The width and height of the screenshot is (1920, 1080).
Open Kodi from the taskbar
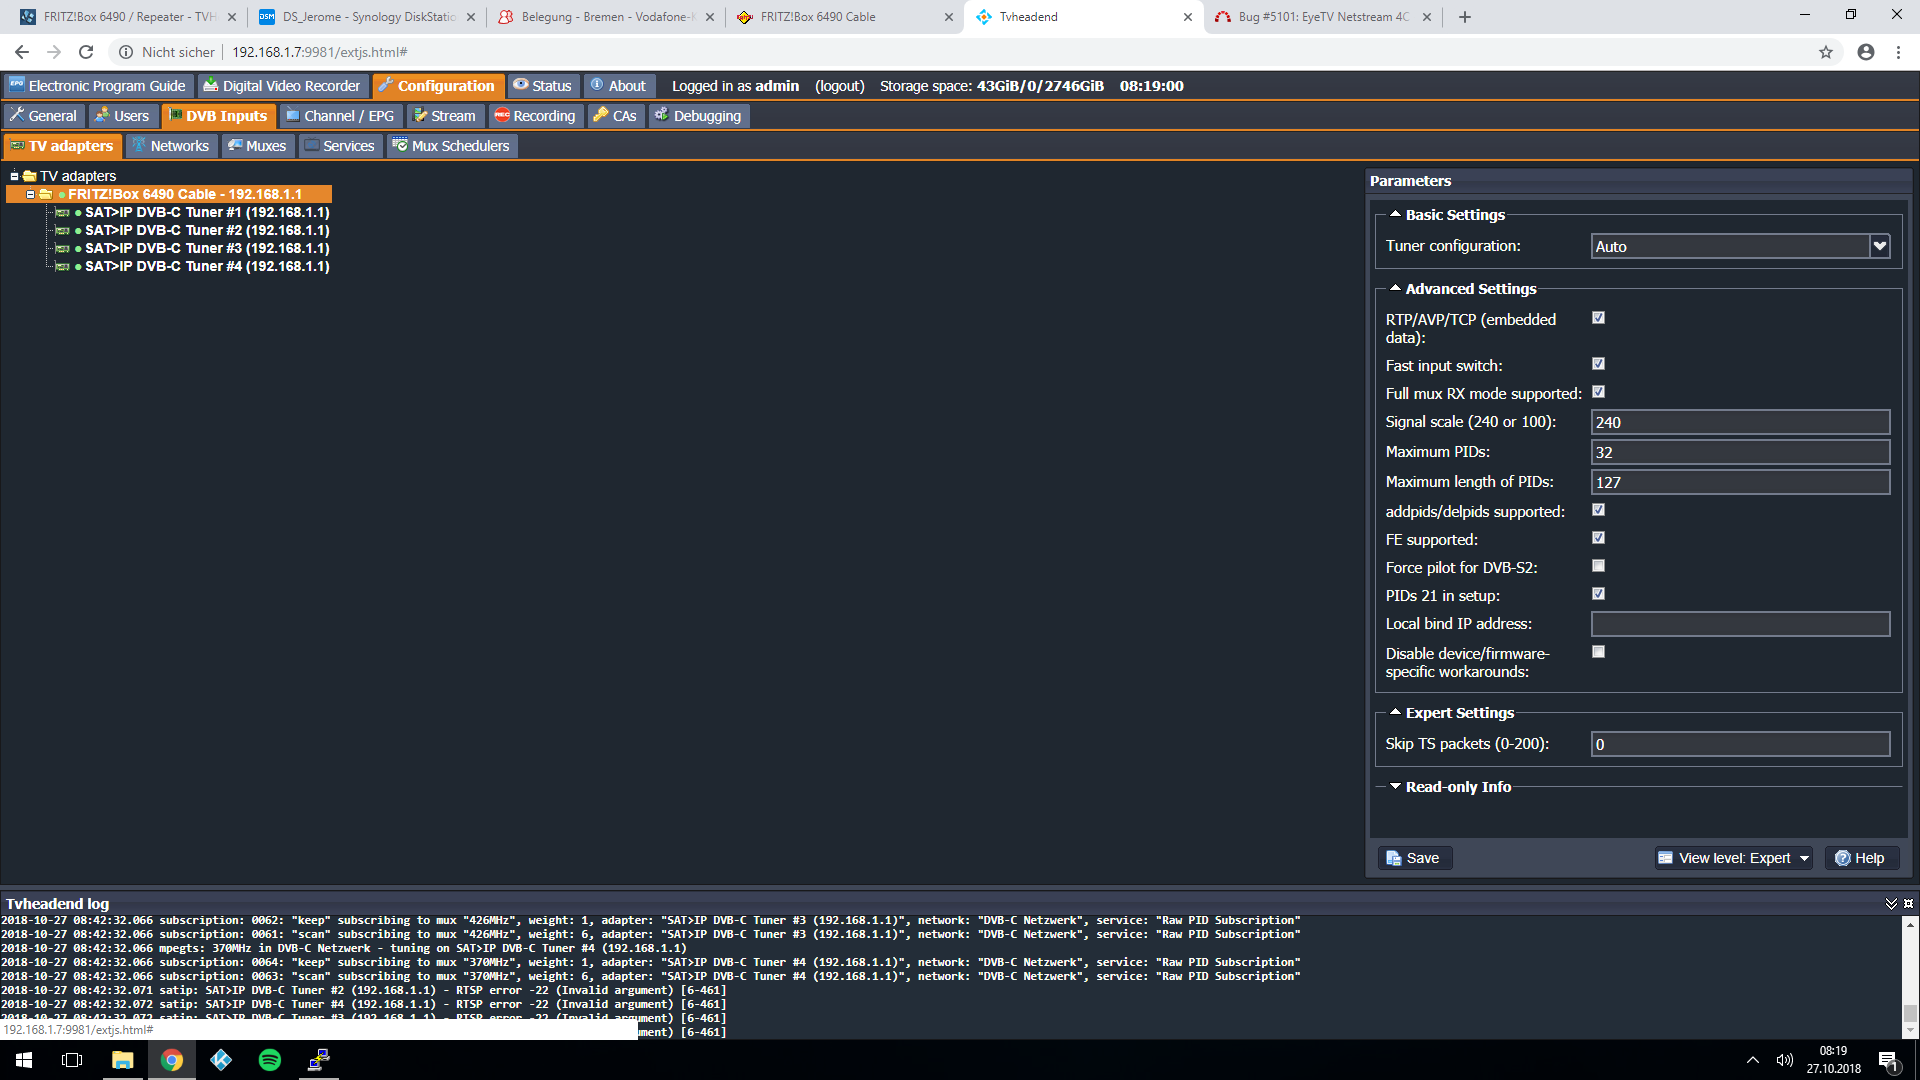(x=221, y=1060)
